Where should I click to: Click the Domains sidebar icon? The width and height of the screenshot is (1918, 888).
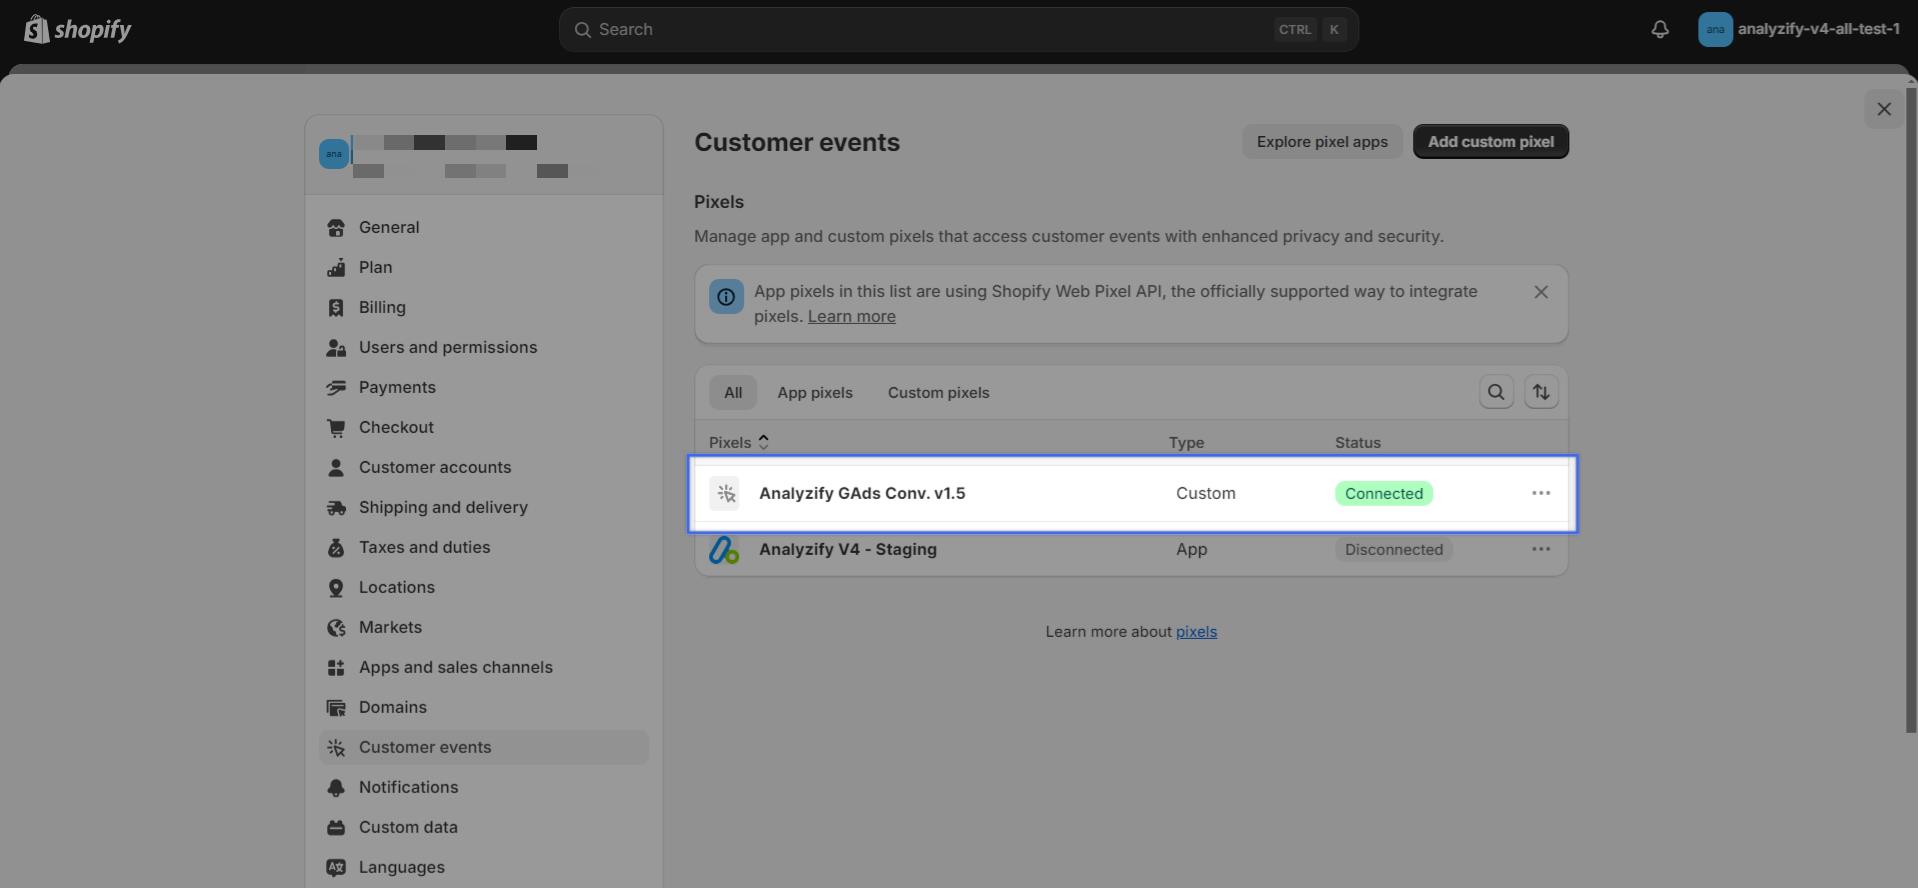pos(336,707)
